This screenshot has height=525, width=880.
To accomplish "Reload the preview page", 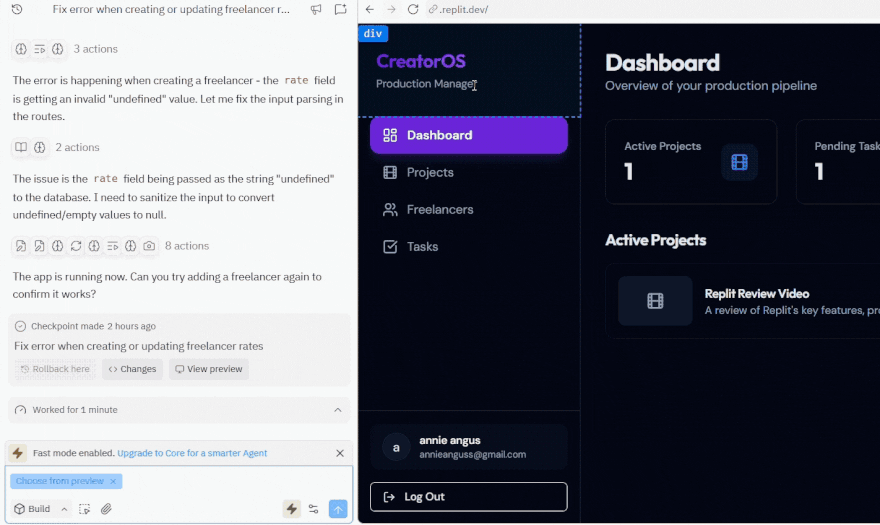I will pos(412,10).
